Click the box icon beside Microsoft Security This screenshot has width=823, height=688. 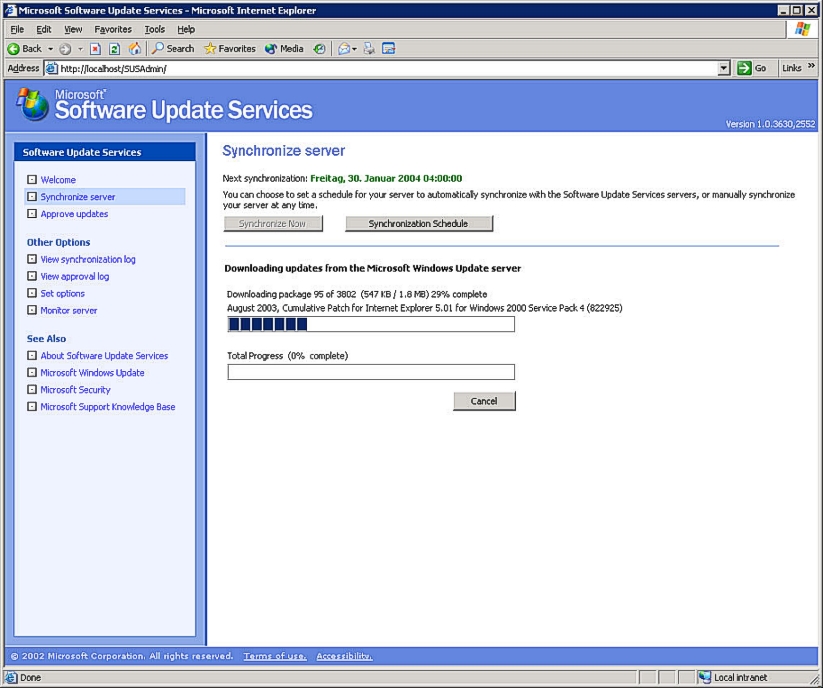pos(32,389)
